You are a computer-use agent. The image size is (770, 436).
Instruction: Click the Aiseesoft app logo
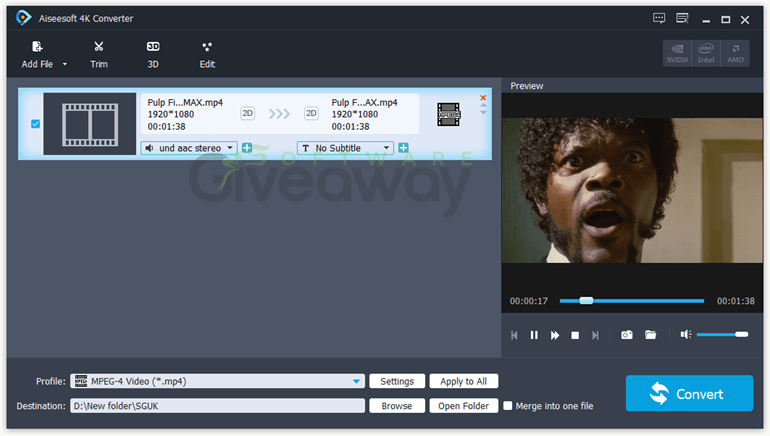(23, 18)
